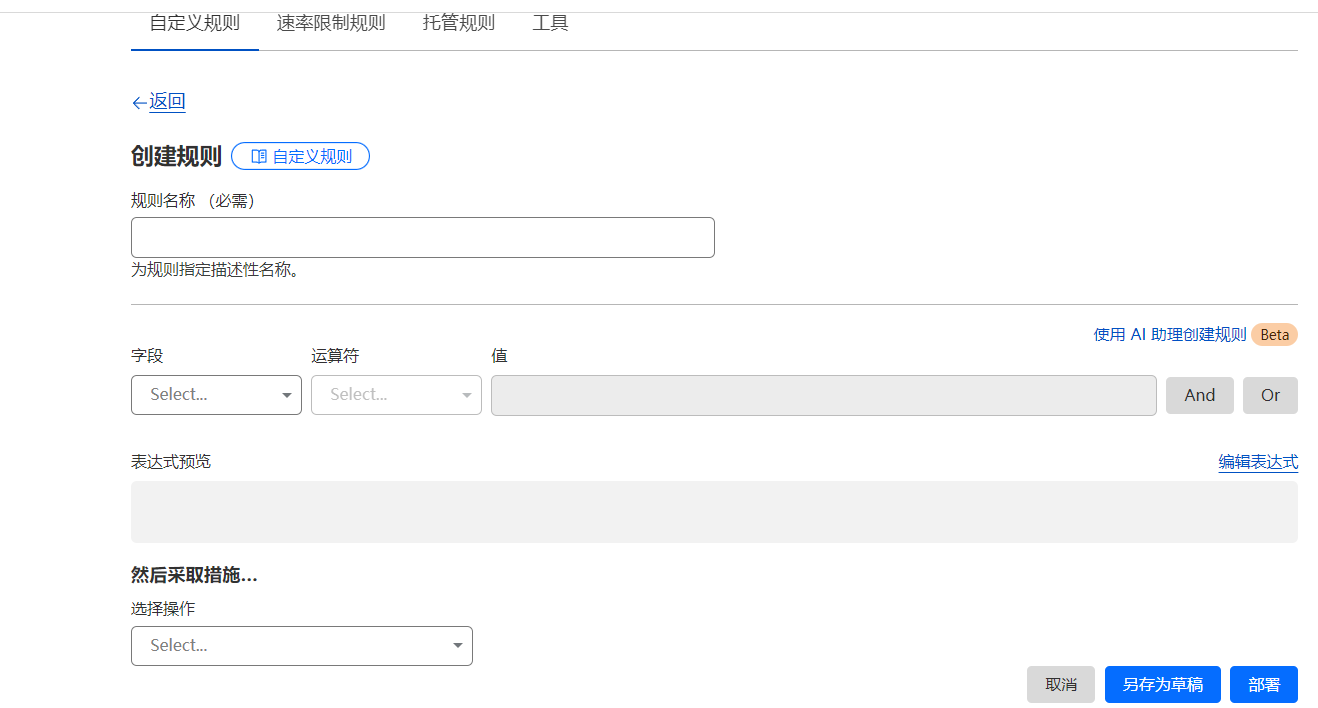1318x708 pixels.
Task: Click the 值 input field
Action: point(823,395)
